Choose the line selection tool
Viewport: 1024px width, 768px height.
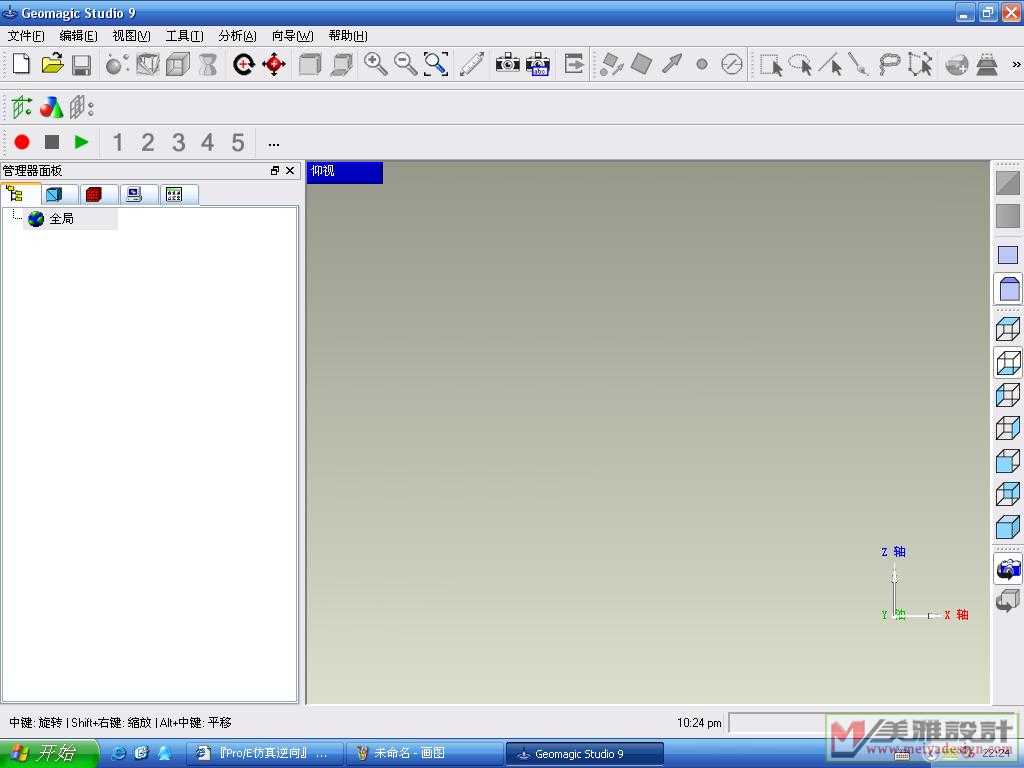(x=830, y=64)
